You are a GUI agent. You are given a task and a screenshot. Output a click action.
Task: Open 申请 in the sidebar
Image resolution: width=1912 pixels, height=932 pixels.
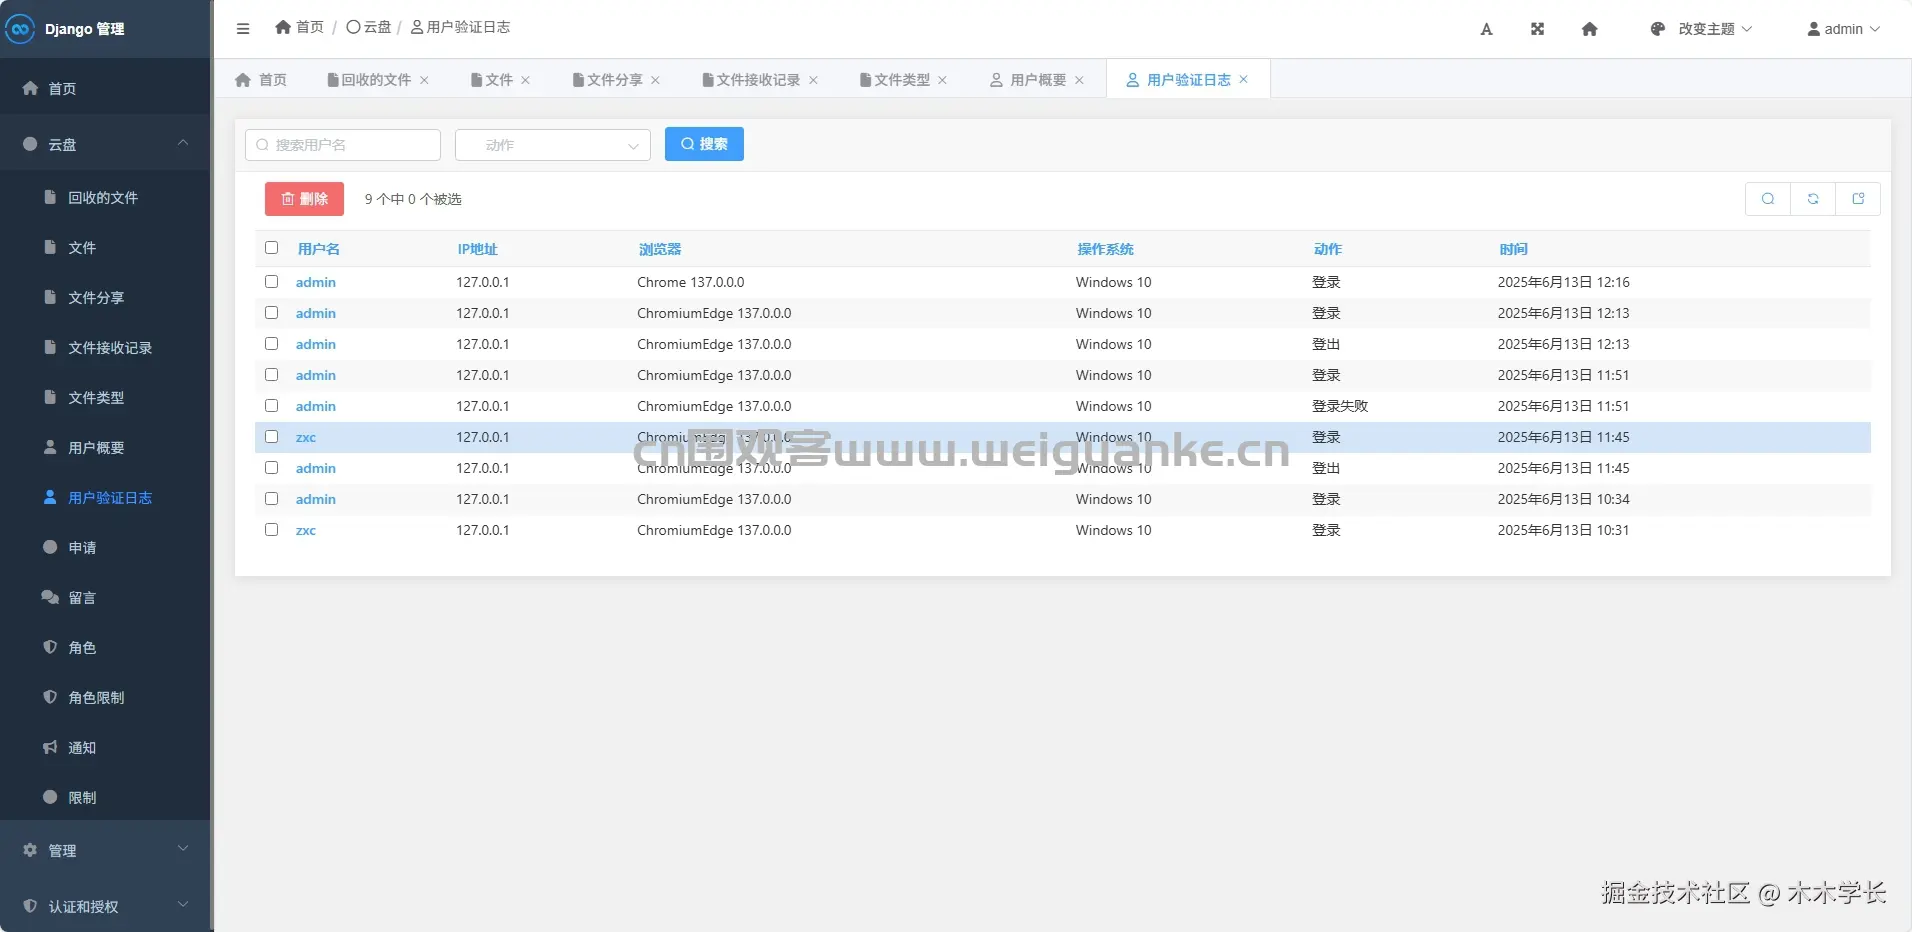click(x=105, y=548)
